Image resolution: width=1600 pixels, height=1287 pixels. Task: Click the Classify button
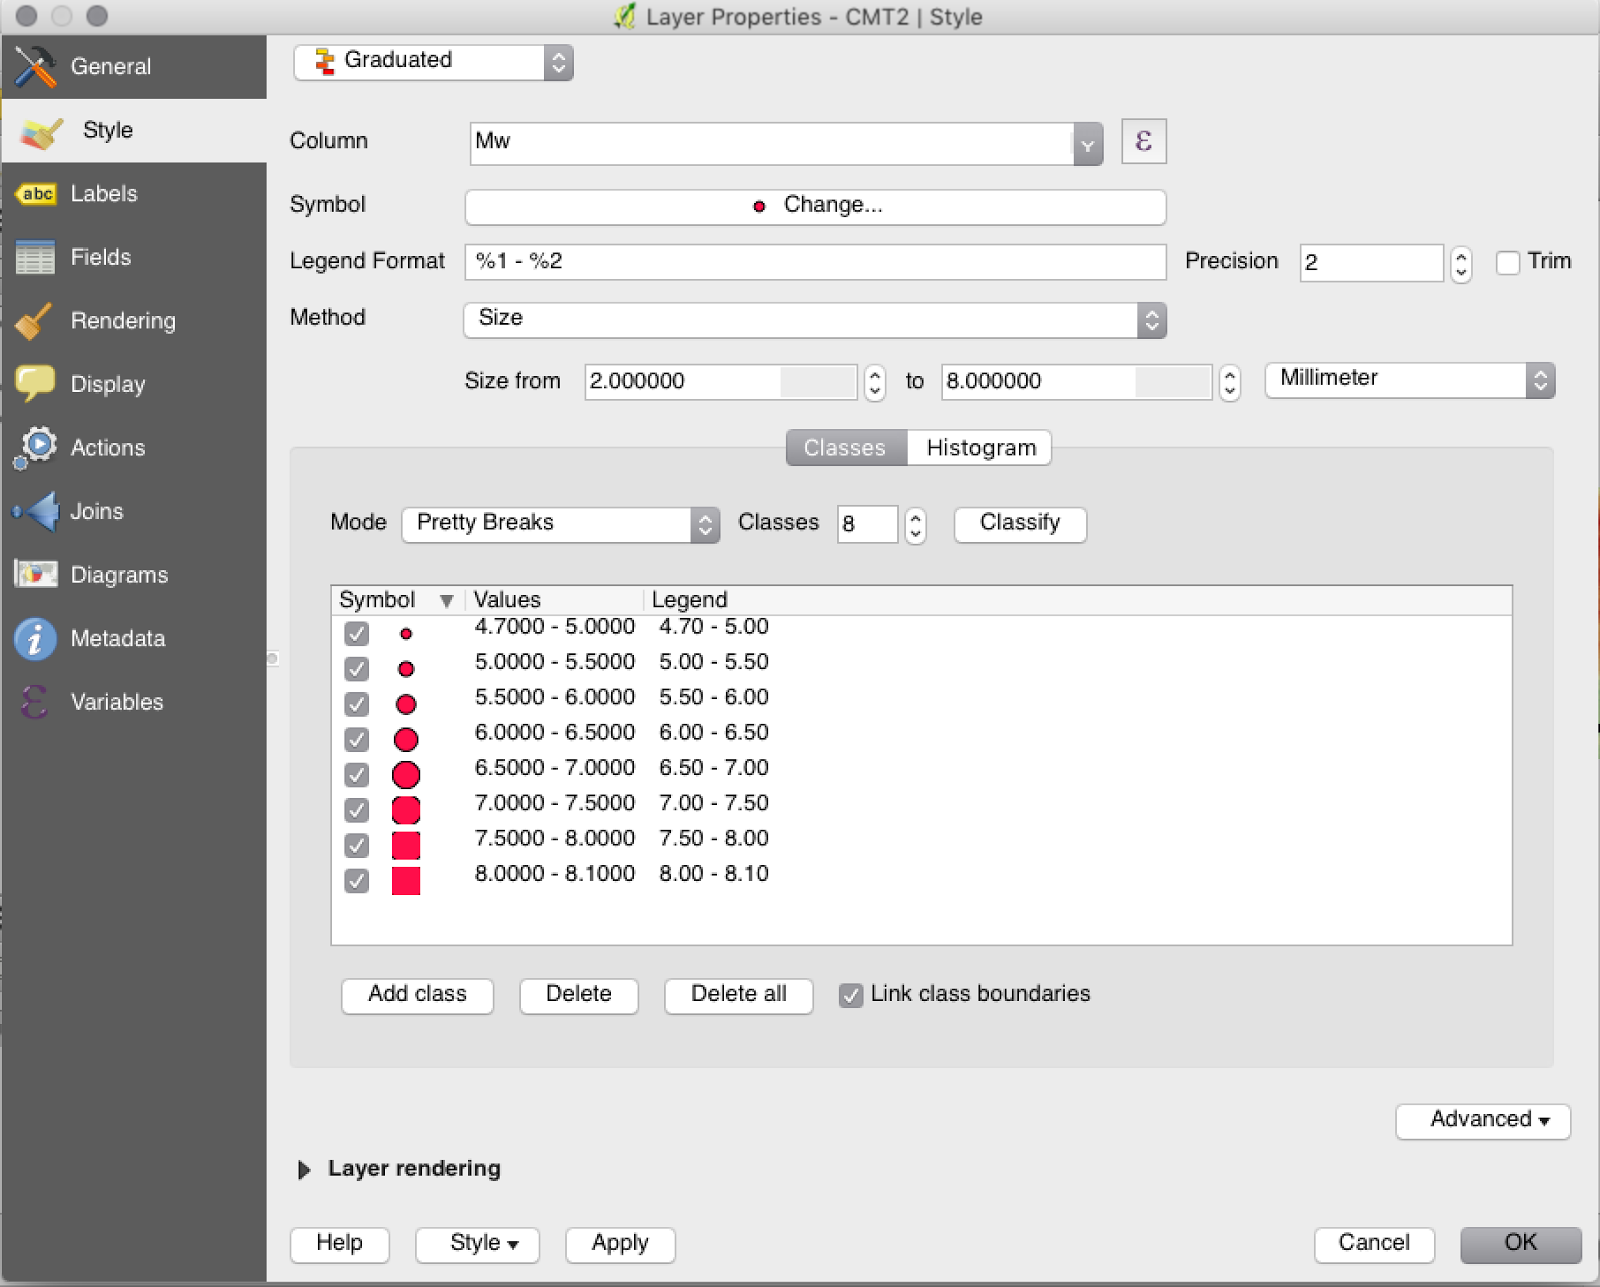[x=1019, y=523]
